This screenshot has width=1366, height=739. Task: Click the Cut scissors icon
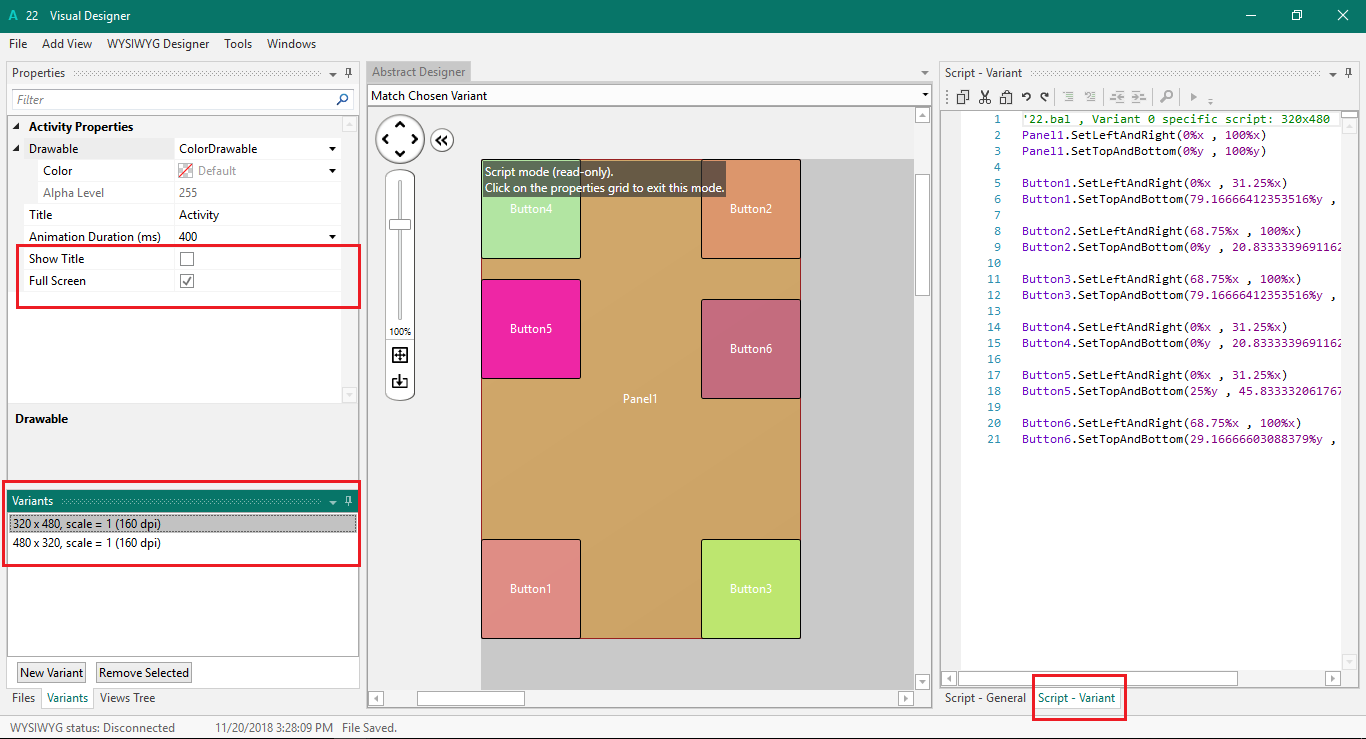point(985,97)
